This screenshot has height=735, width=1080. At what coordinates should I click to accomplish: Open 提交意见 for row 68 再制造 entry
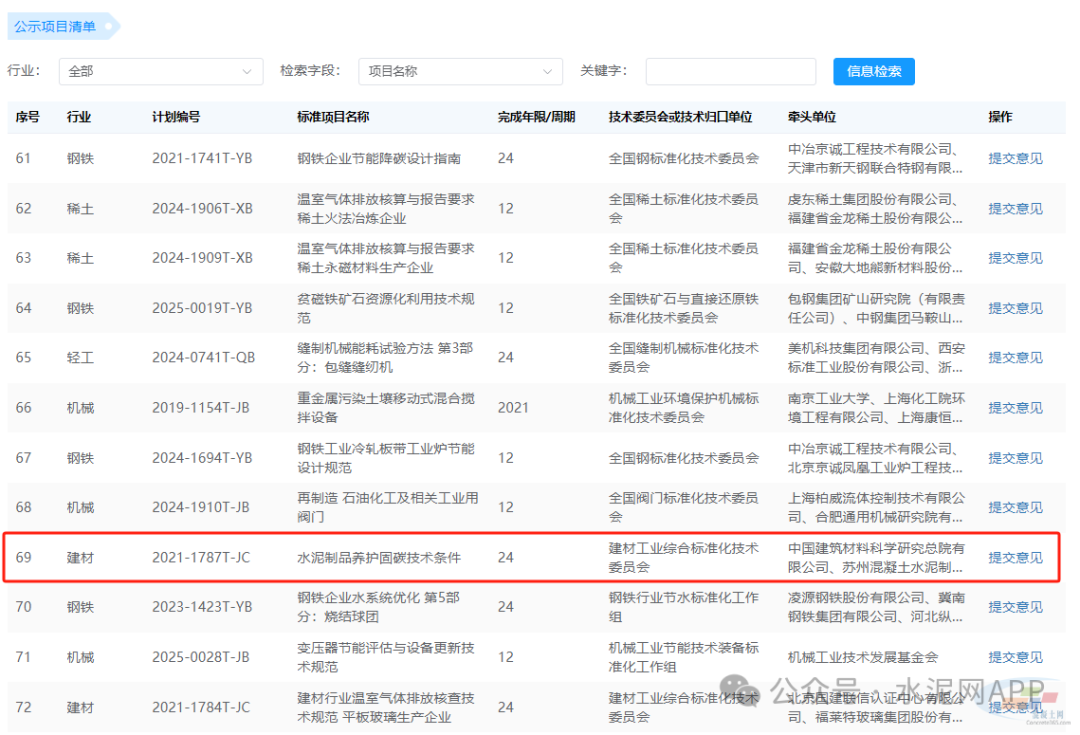pos(1015,507)
